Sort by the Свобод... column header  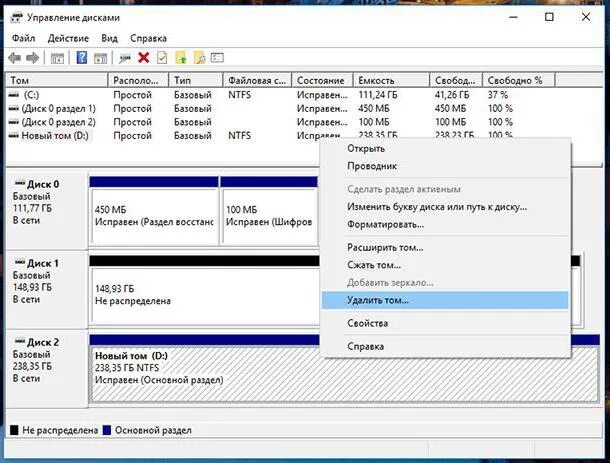[456, 81]
